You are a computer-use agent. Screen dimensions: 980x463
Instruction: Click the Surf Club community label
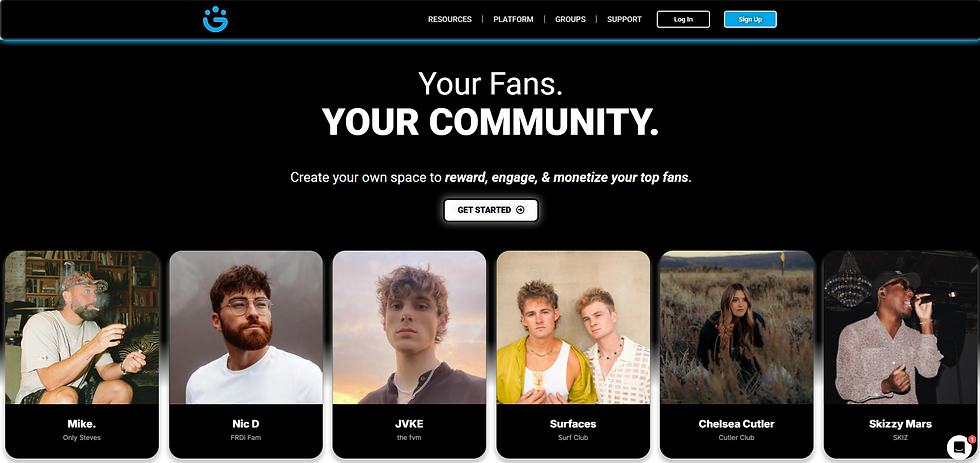pyautogui.click(x=573, y=437)
